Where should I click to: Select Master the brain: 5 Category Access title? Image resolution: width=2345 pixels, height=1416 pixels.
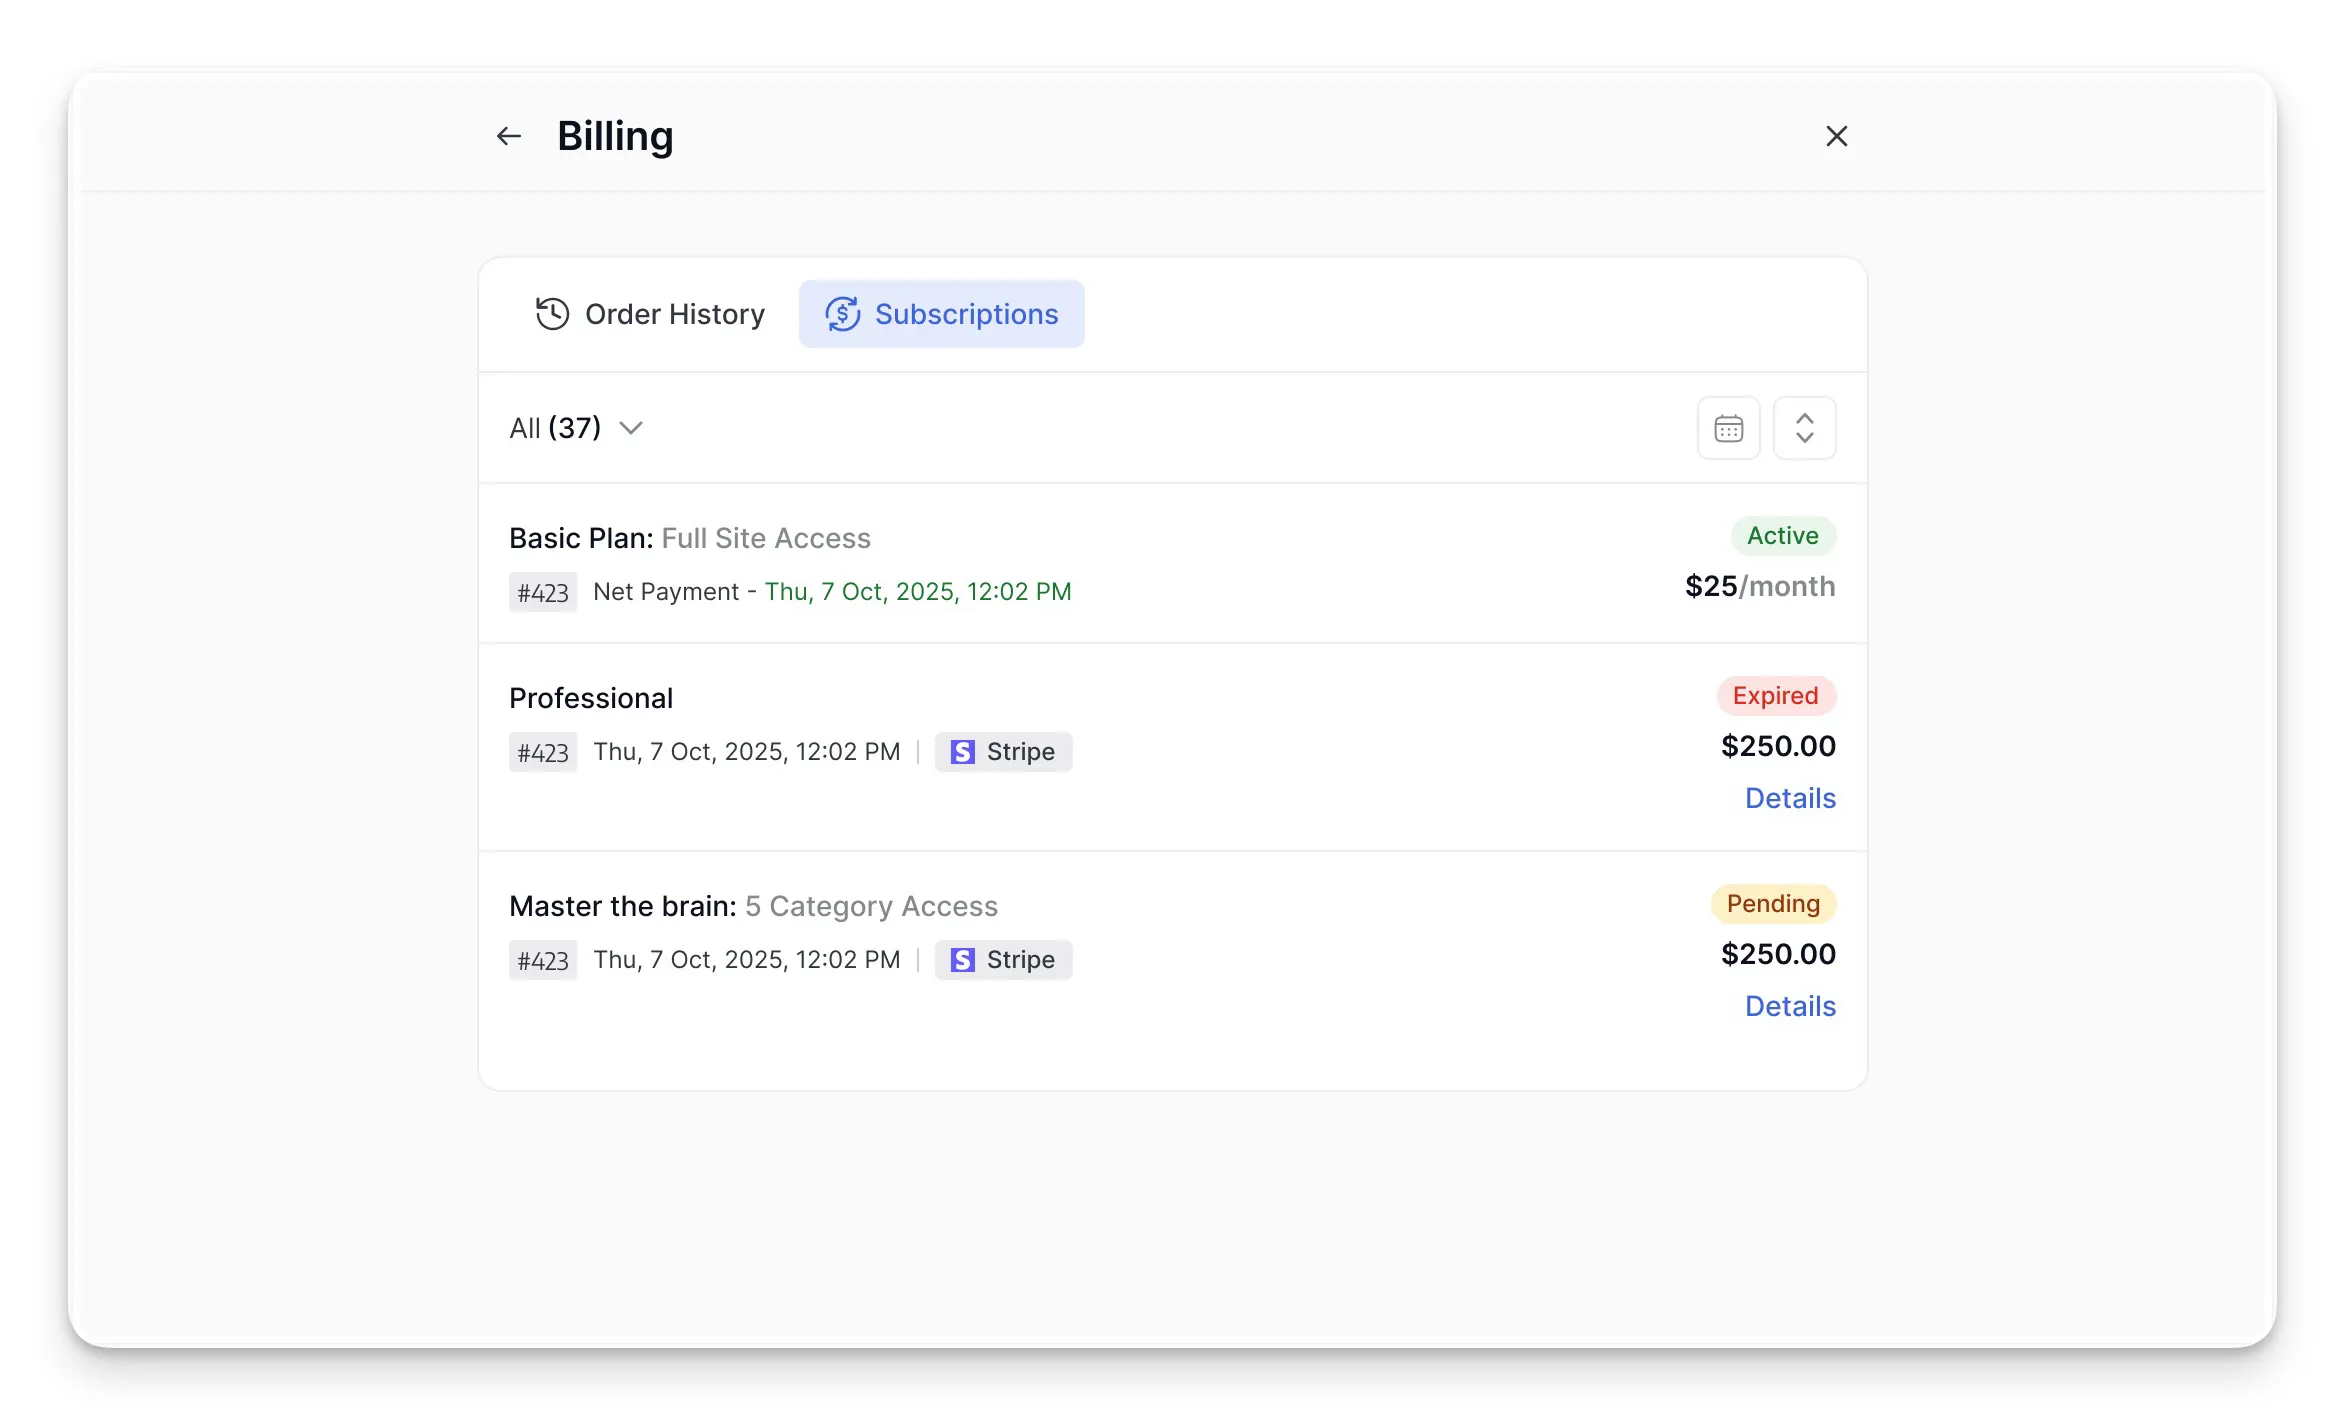(753, 906)
